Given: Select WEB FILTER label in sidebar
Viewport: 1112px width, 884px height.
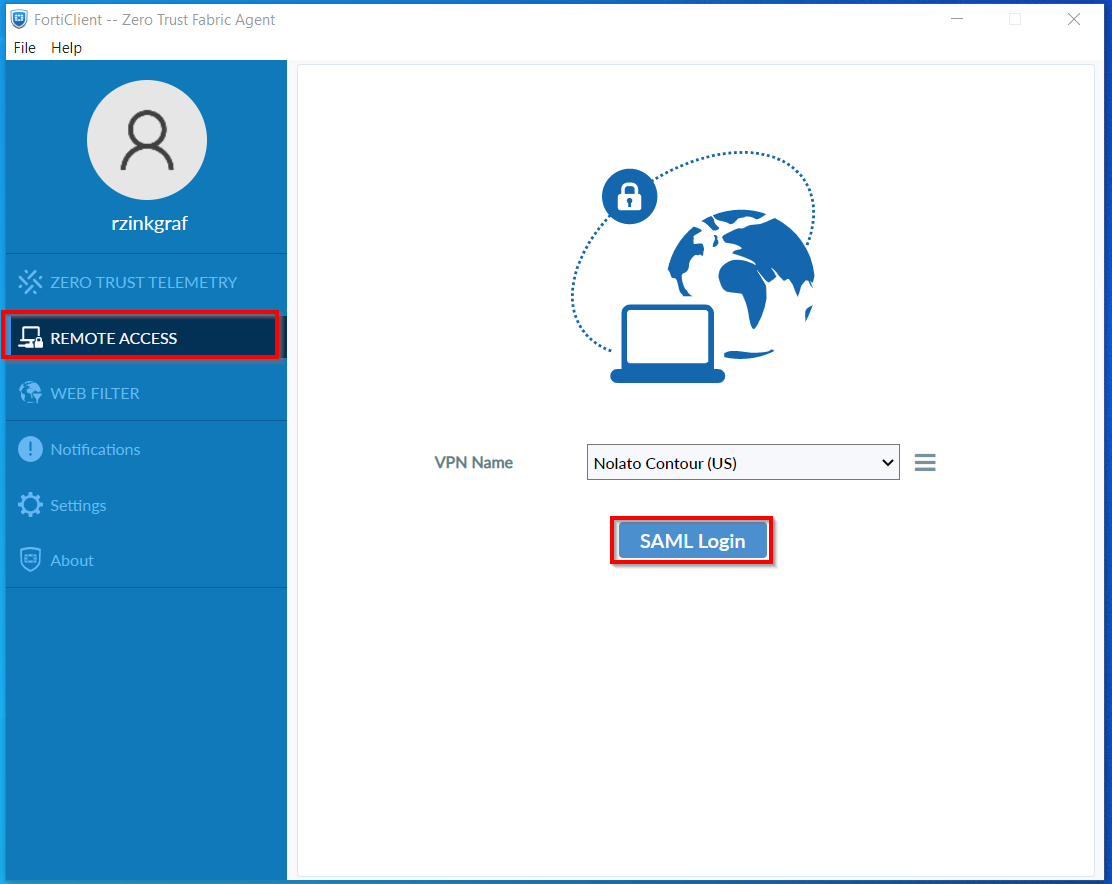Looking at the screenshot, I should 95,393.
